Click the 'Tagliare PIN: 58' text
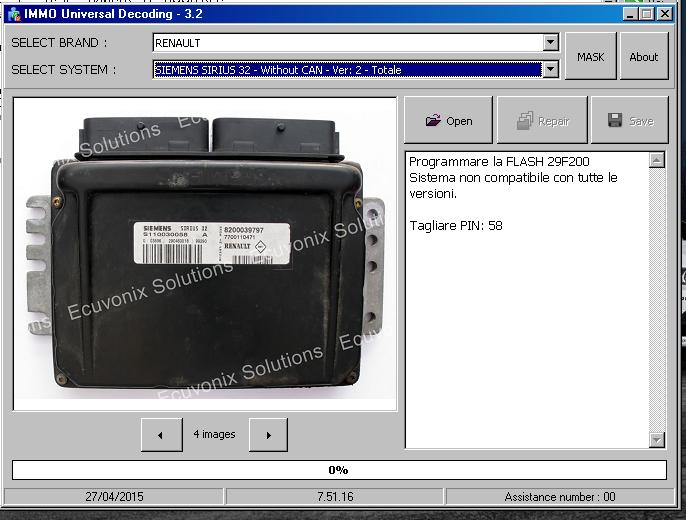The height and width of the screenshot is (520, 686). coord(456,226)
